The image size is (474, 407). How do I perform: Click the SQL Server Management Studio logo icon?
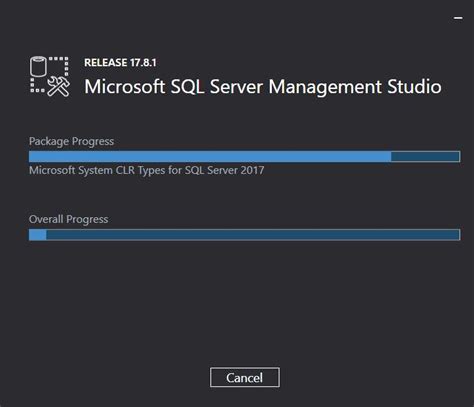(x=50, y=76)
